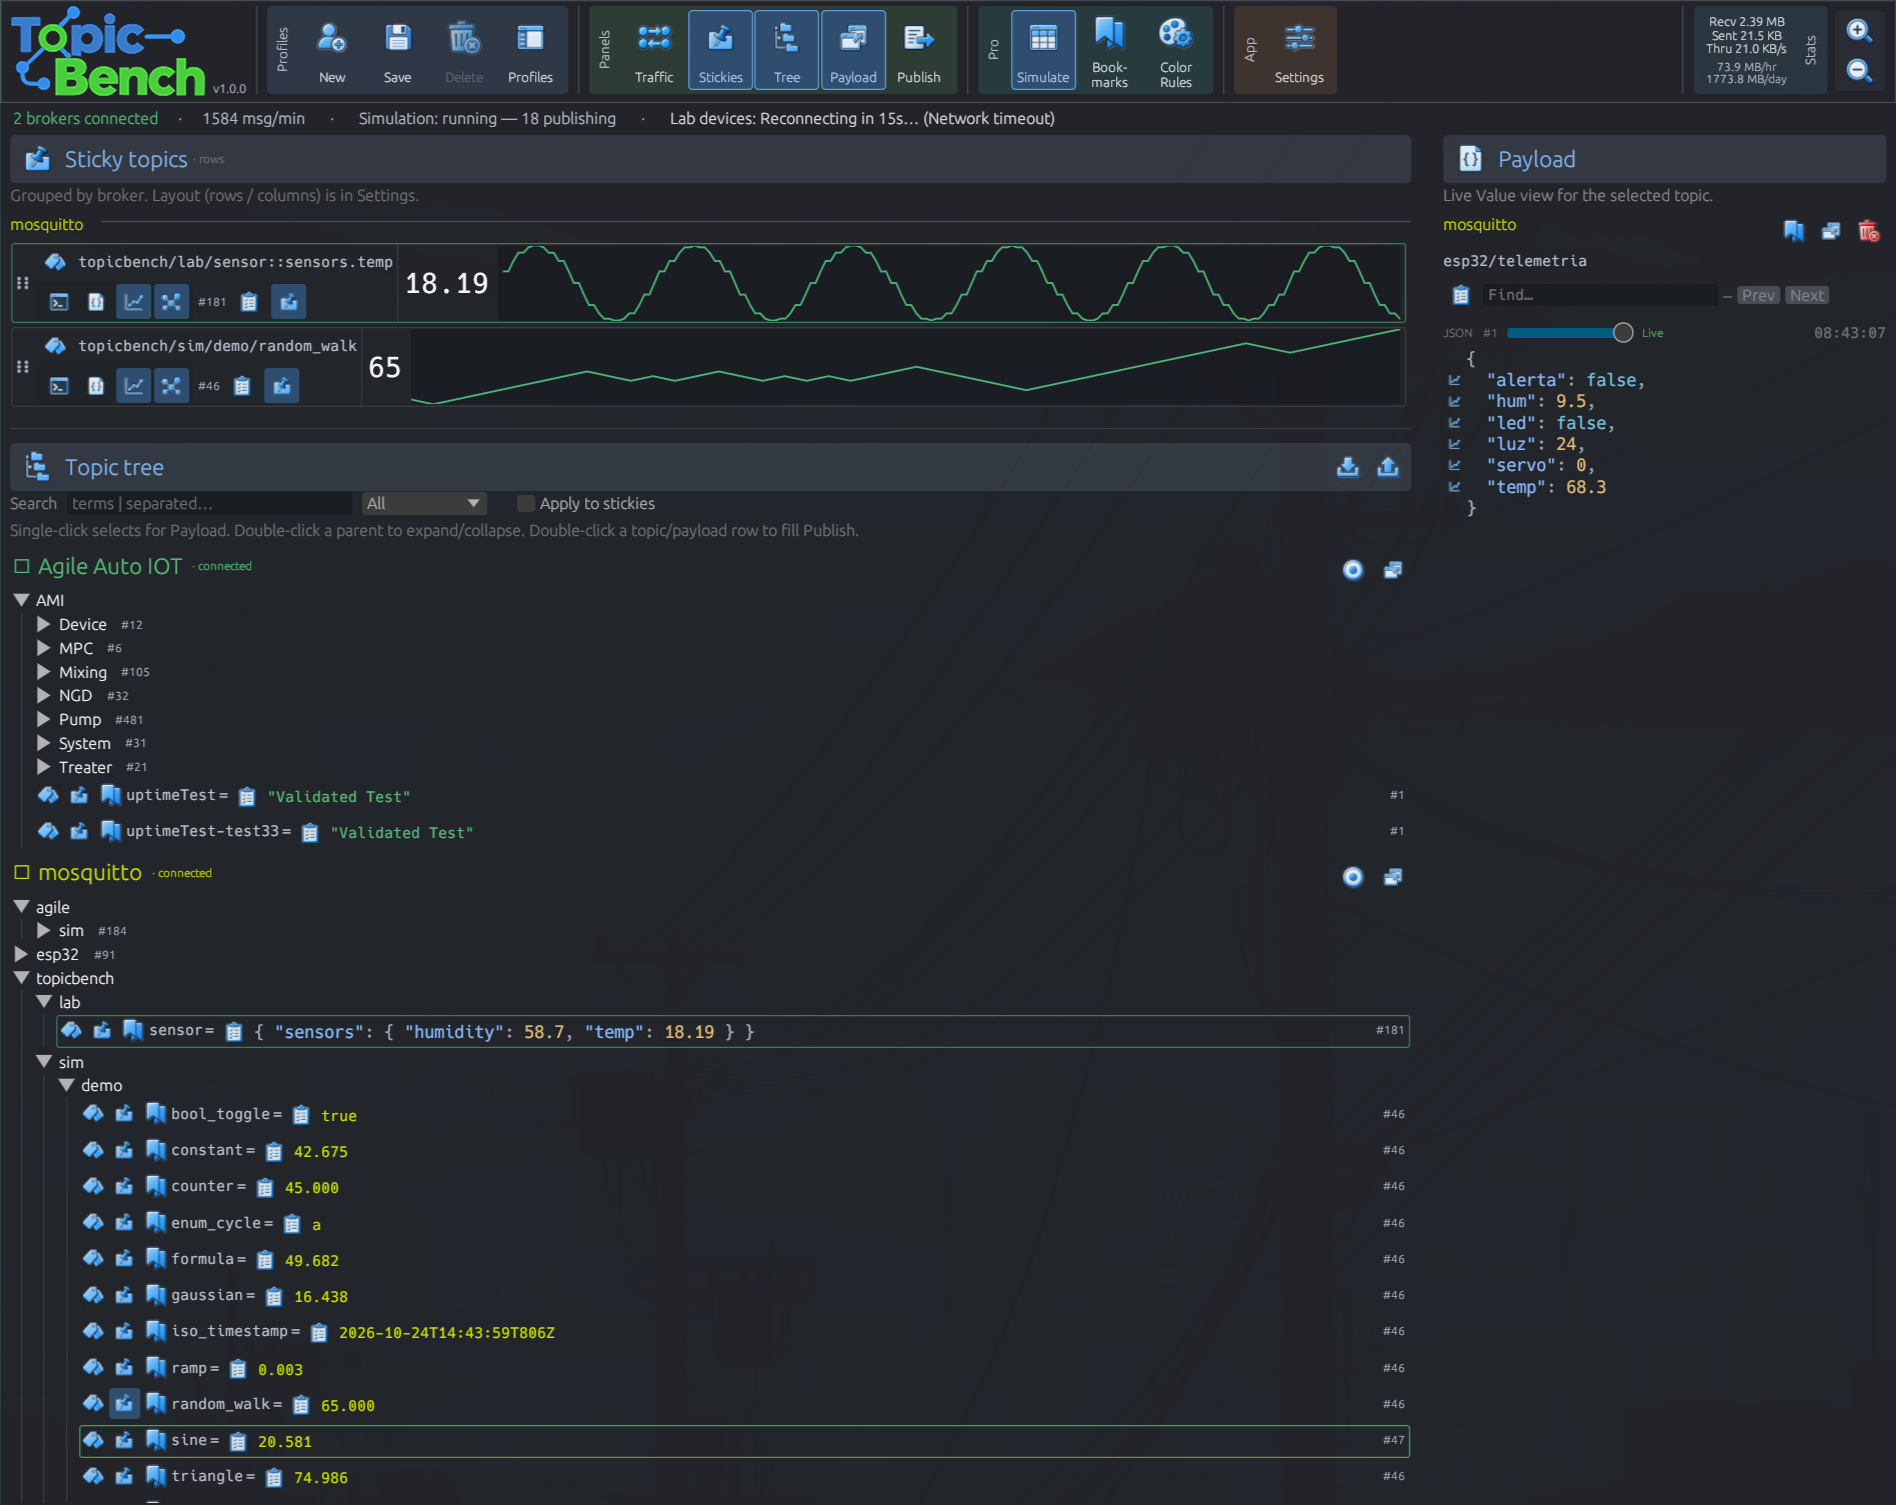Open Bookmarks

click(x=1109, y=51)
